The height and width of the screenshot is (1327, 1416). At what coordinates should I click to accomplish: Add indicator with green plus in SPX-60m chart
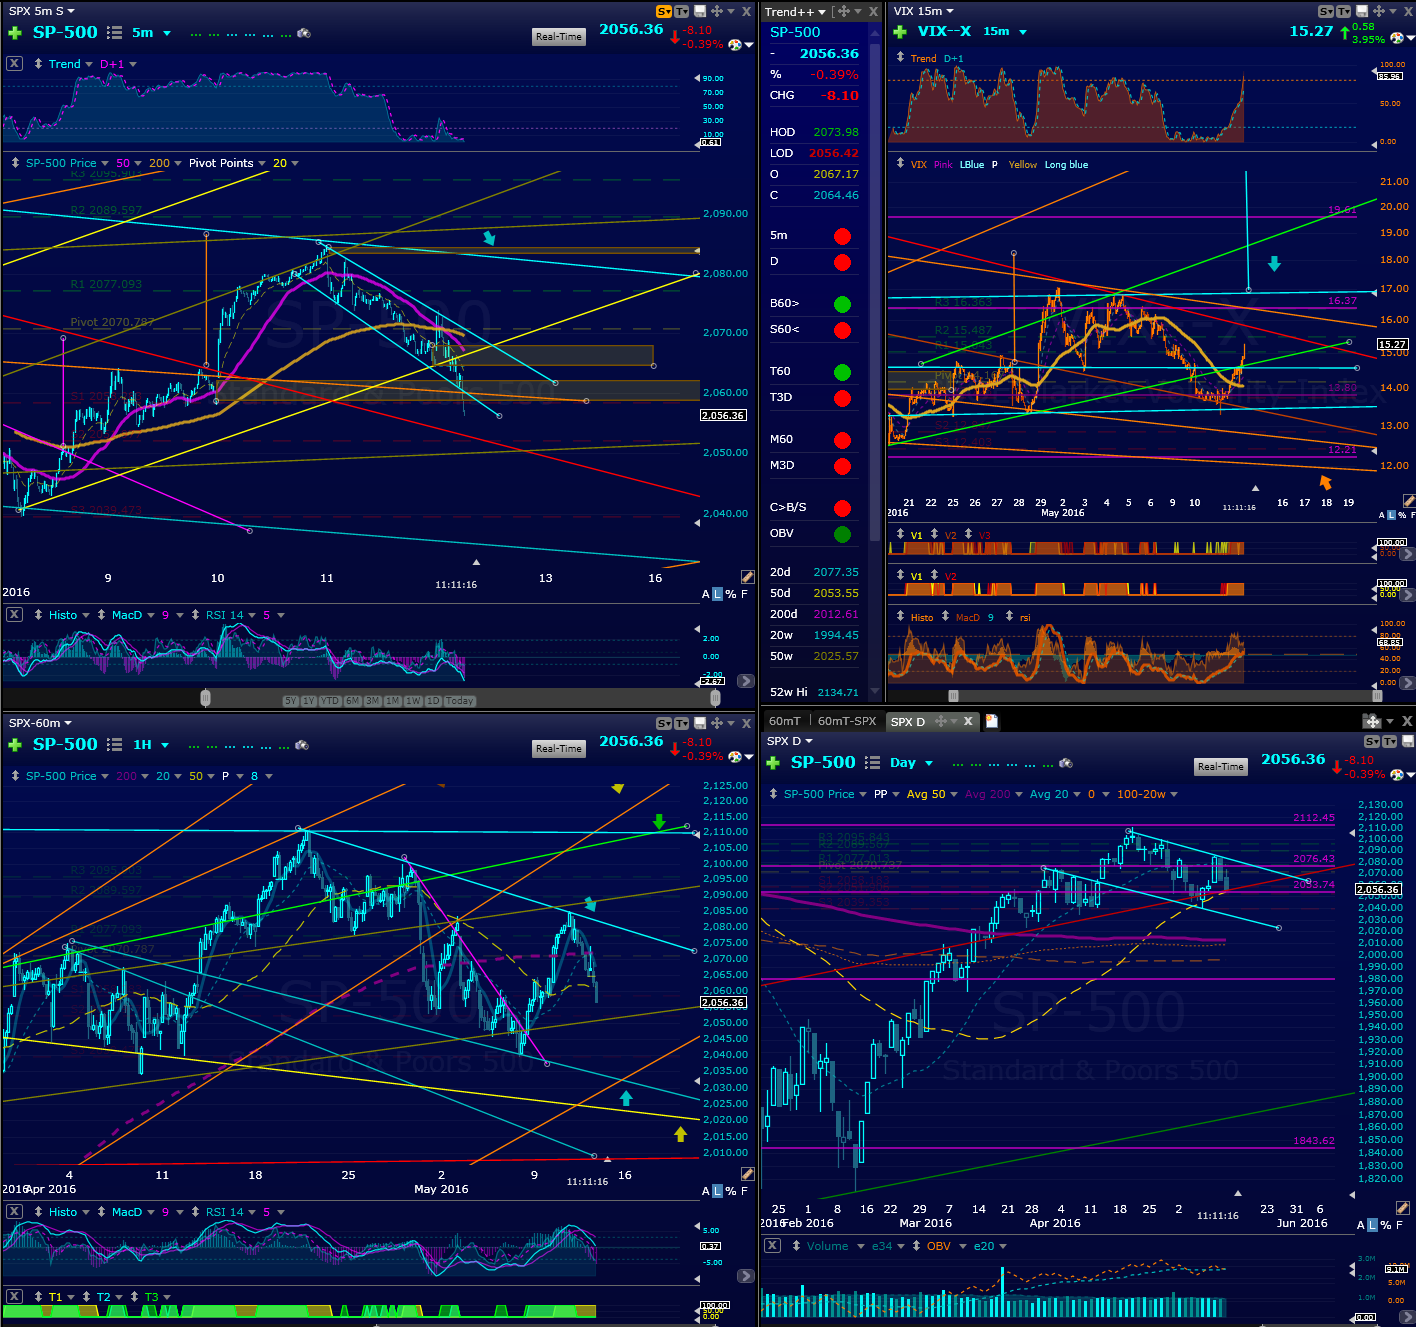[x=14, y=745]
